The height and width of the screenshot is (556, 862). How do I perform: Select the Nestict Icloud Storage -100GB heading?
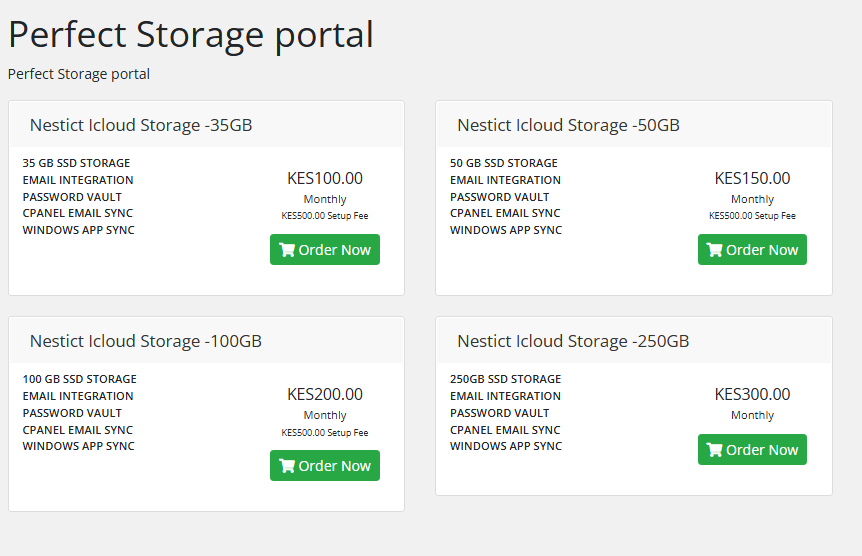click(146, 341)
